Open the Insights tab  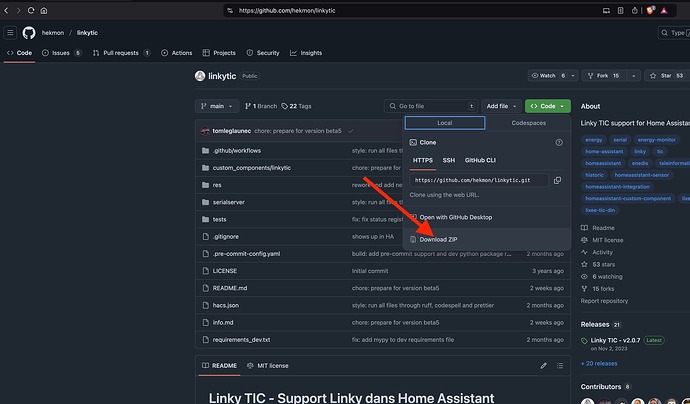pos(306,53)
